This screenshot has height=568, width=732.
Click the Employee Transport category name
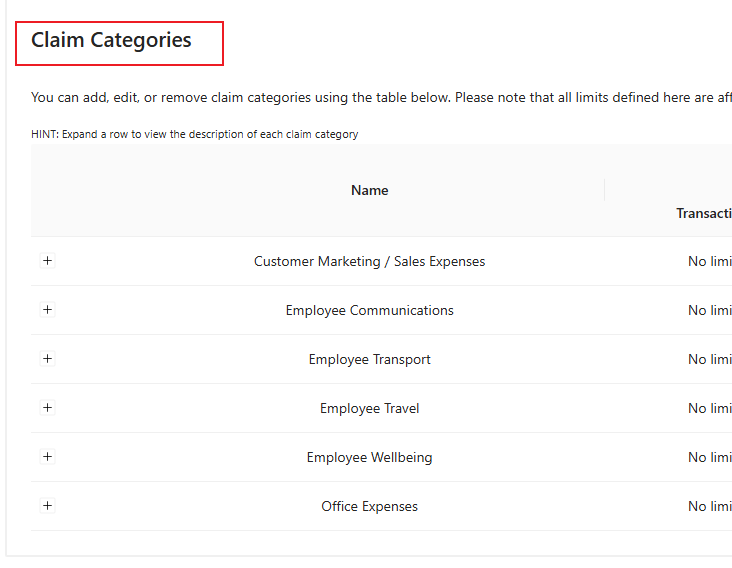click(369, 359)
